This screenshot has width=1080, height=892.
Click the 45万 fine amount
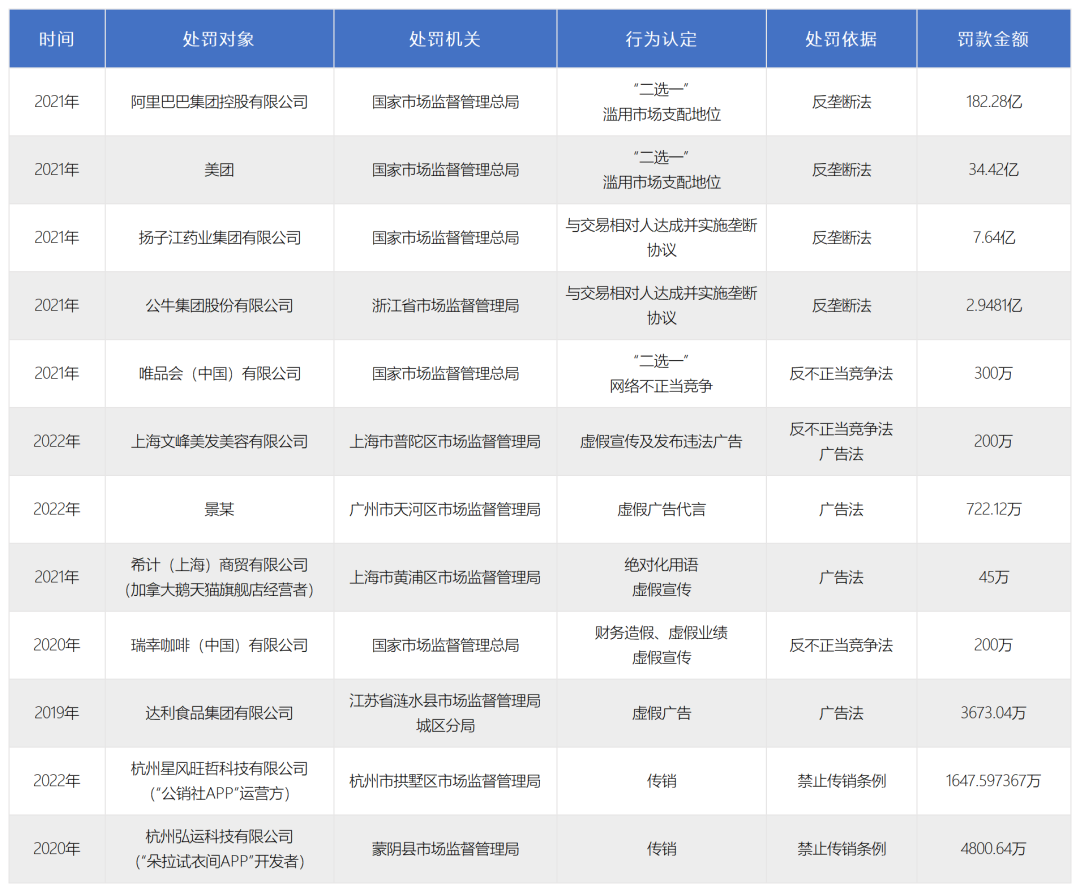coord(993,577)
